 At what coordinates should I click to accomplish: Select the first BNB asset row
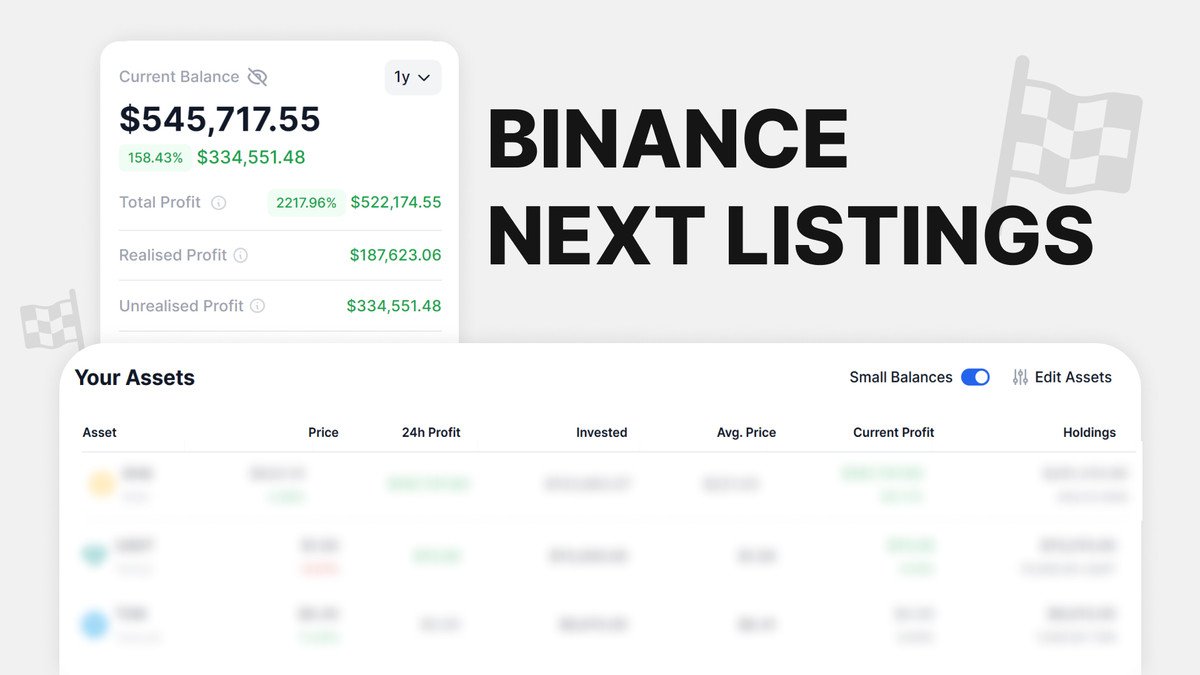(600, 483)
